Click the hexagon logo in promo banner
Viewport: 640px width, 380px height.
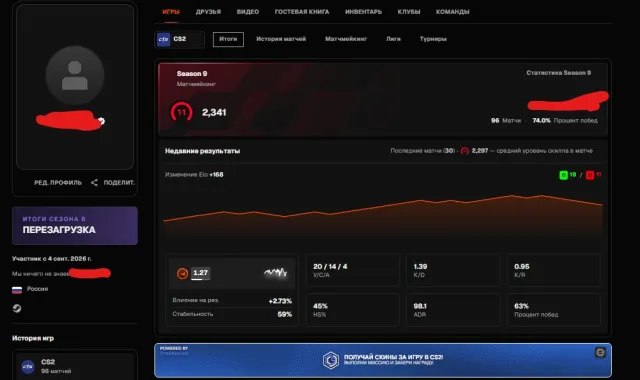(x=331, y=360)
